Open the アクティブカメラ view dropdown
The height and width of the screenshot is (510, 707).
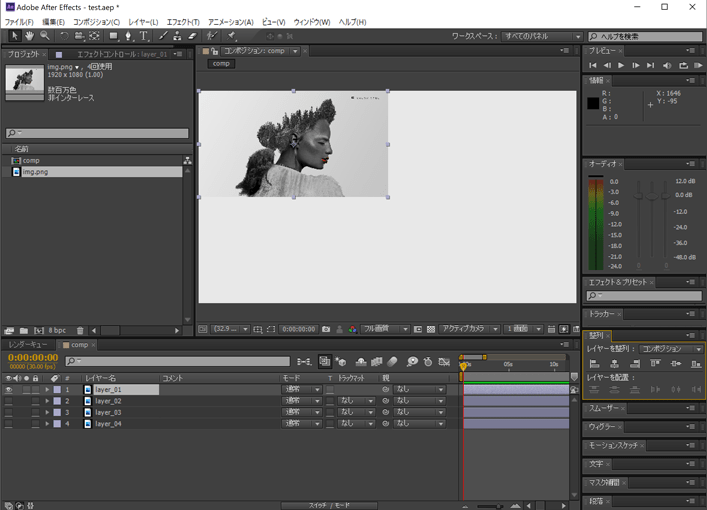point(469,329)
